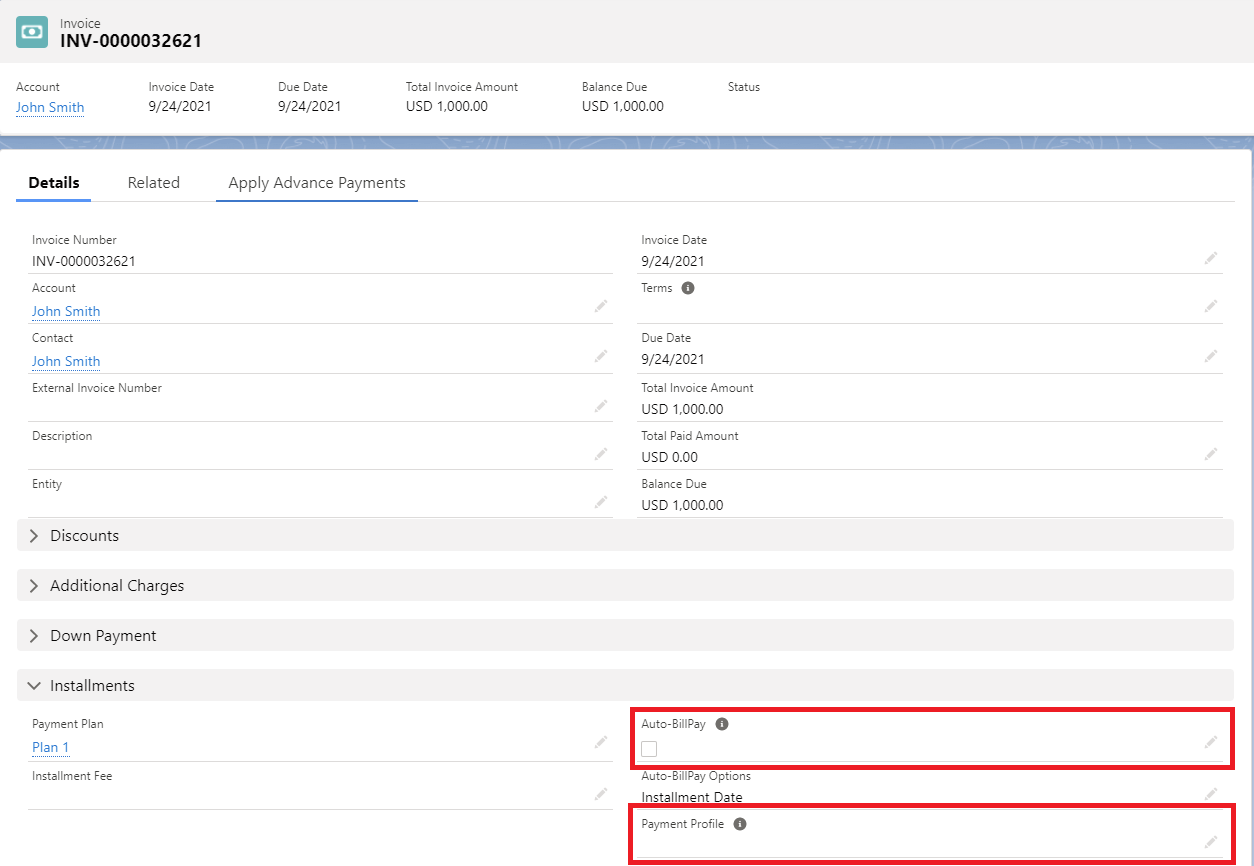The height and width of the screenshot is (866, 1254).
Task: Open the Apply Advance Payments tab
Action: (x=316, y=183)
